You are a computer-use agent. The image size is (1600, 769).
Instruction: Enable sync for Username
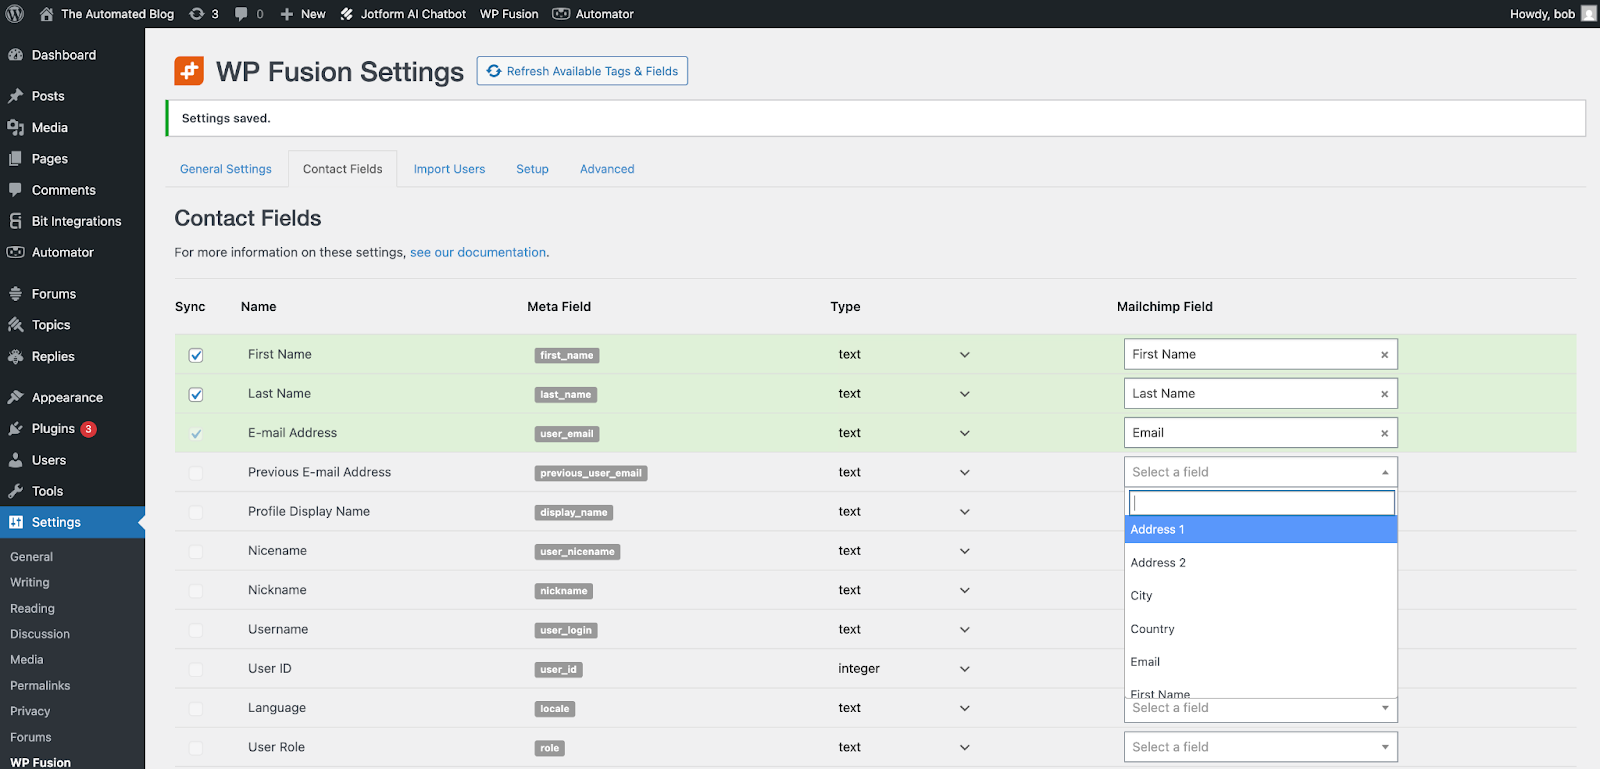196,630
